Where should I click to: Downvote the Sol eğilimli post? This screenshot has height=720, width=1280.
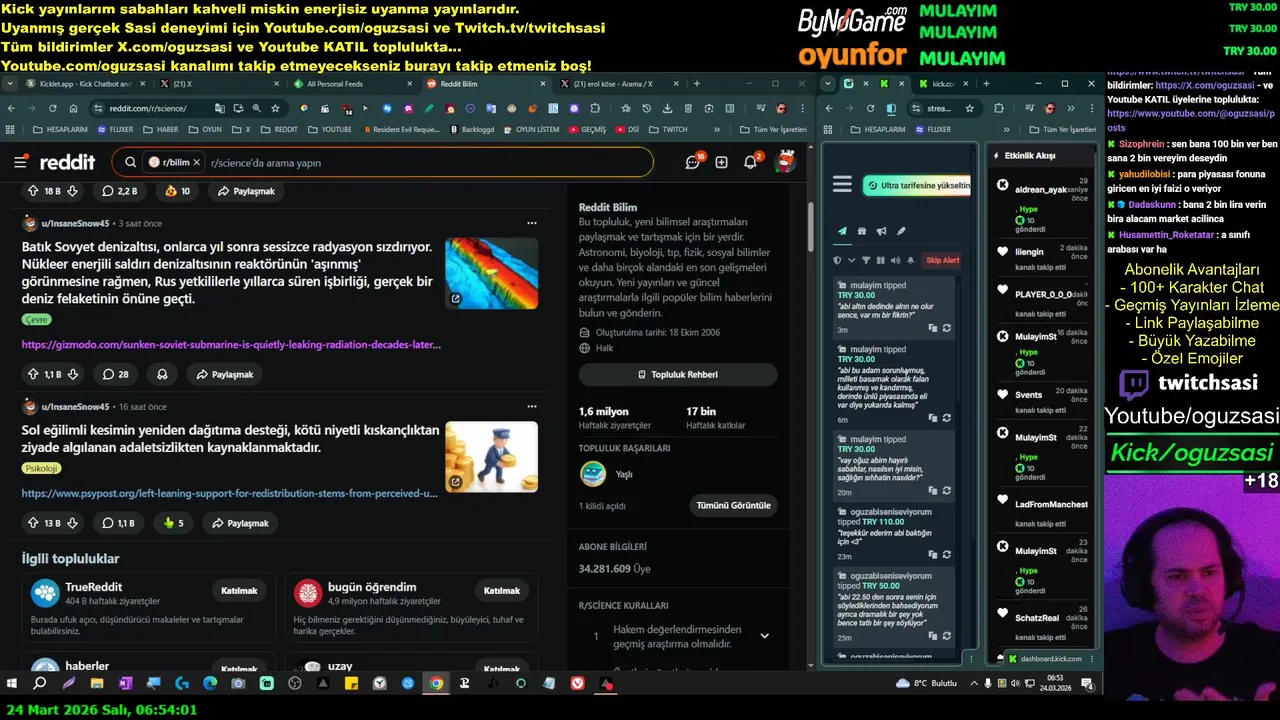[73, 523]
